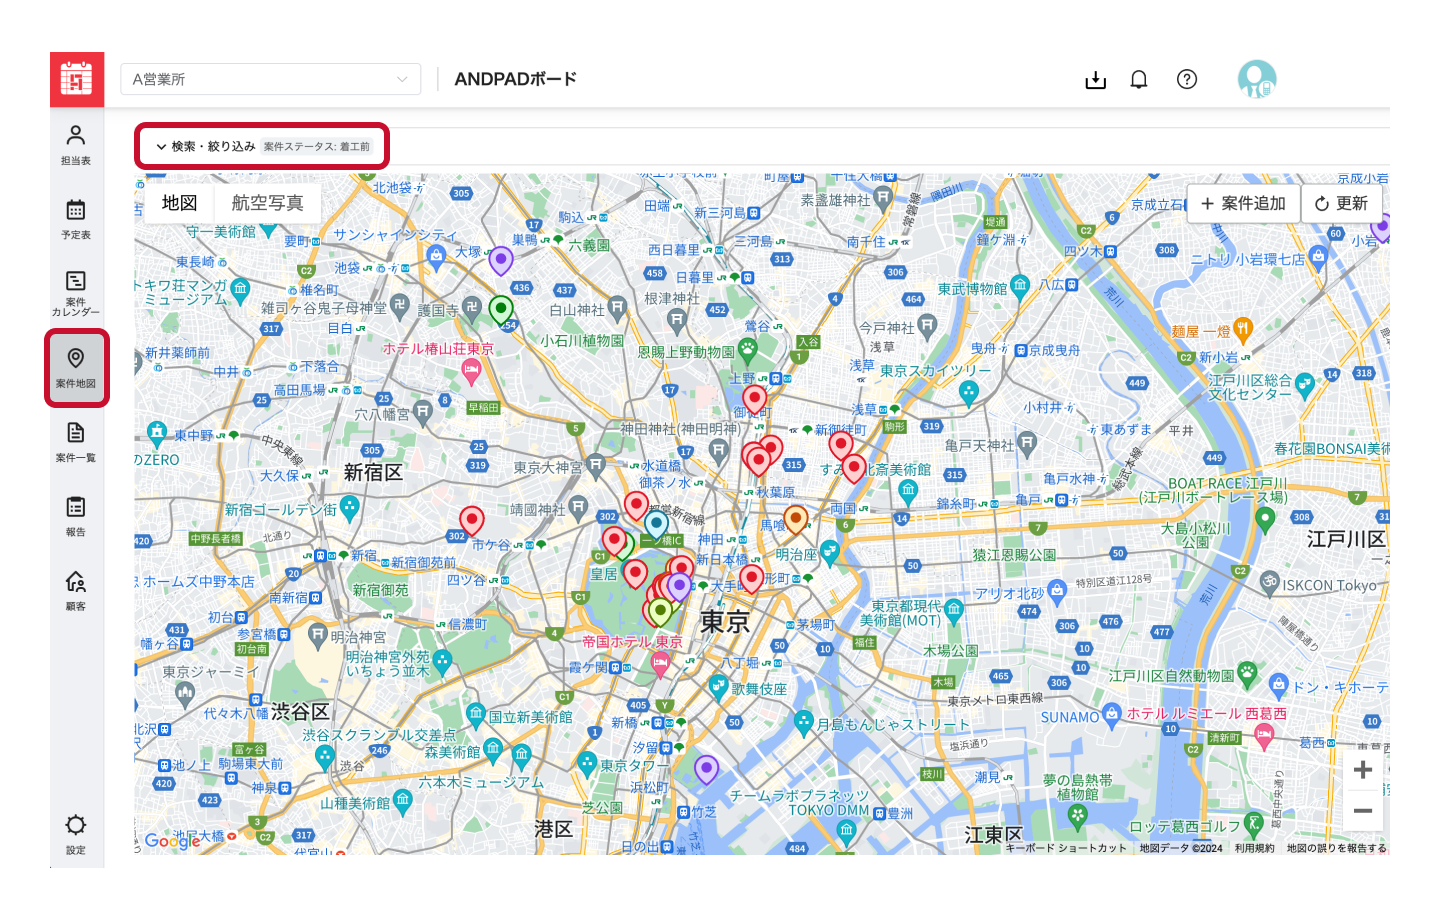The height and width of the screenshot is (910, 1440).
Task: Switch map to 地図 view
Action: coord(180,203)
